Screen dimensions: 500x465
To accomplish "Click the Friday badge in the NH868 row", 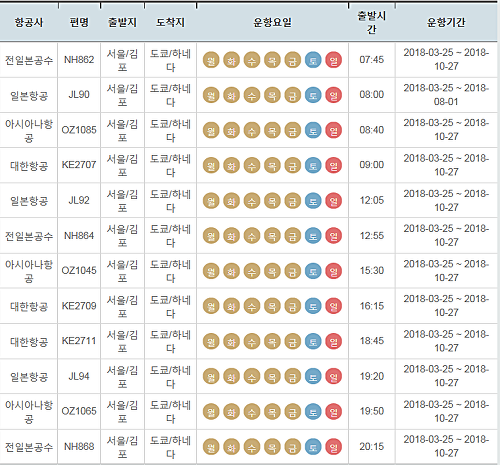I will [293, 447].
